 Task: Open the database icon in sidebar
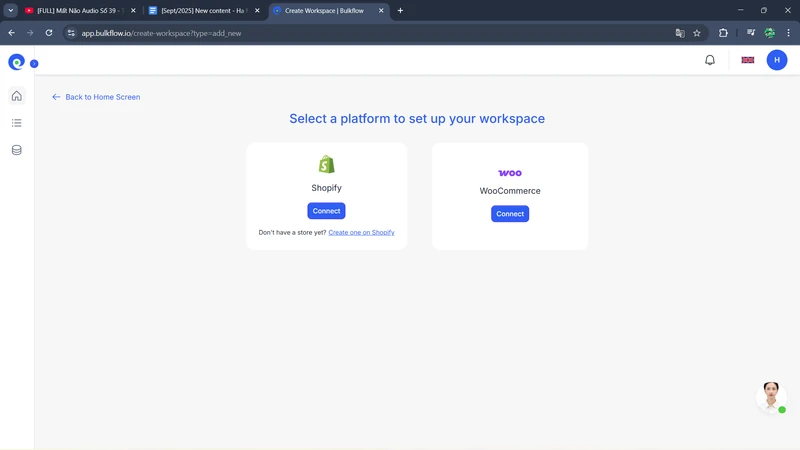16,150
